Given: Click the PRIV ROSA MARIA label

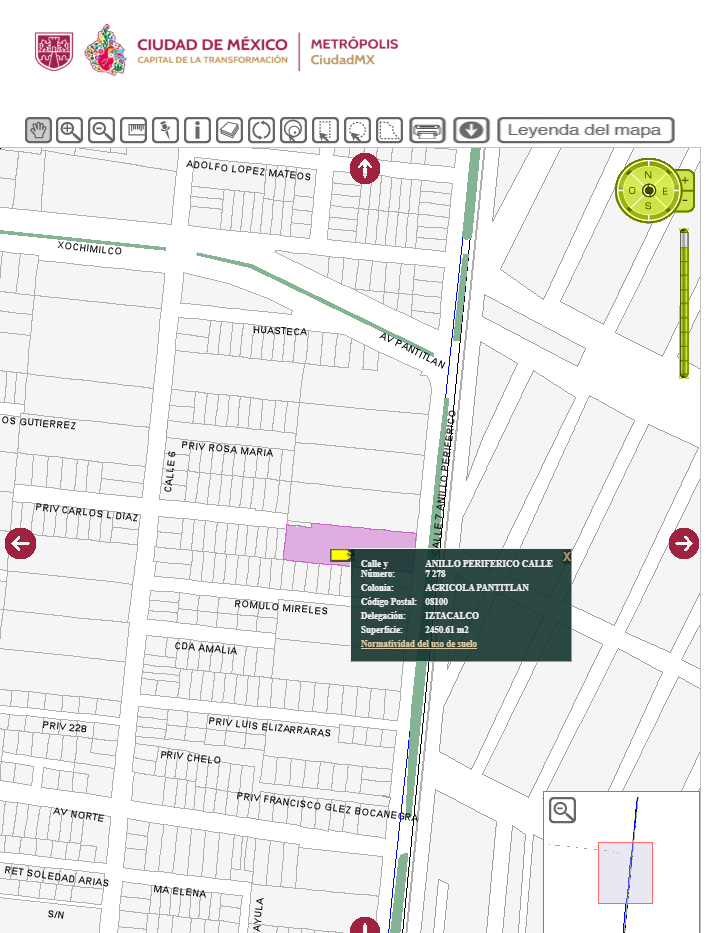Looking at the screenshot, I should click(227, 449).
